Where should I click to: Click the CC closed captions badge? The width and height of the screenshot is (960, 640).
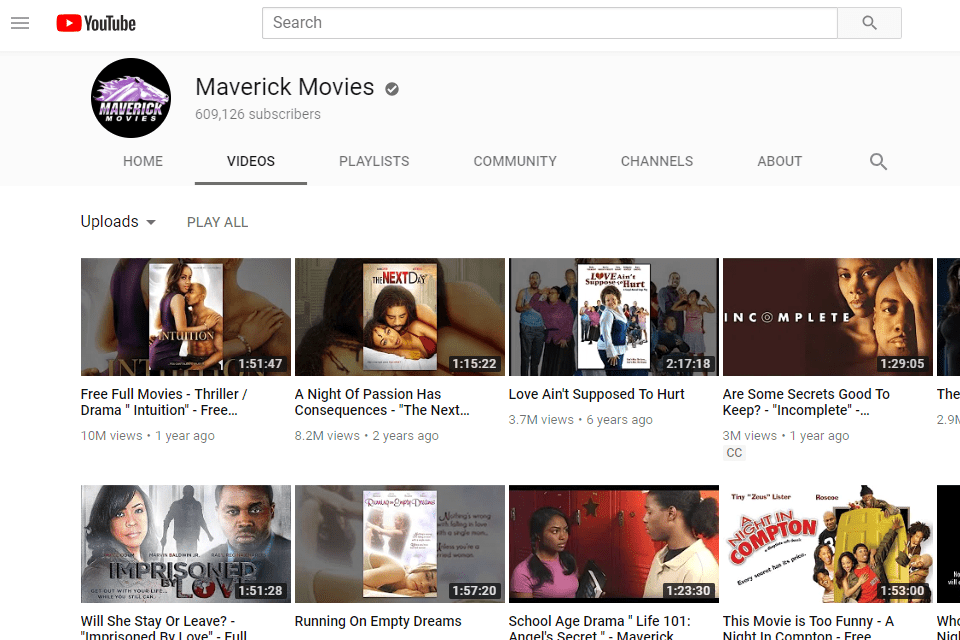coord(734,453)
